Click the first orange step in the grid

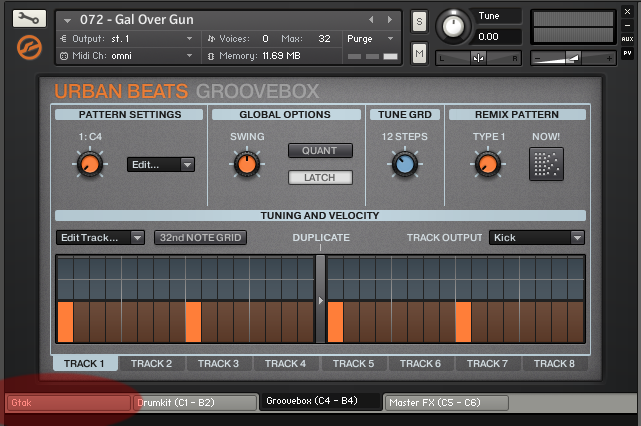65,322
